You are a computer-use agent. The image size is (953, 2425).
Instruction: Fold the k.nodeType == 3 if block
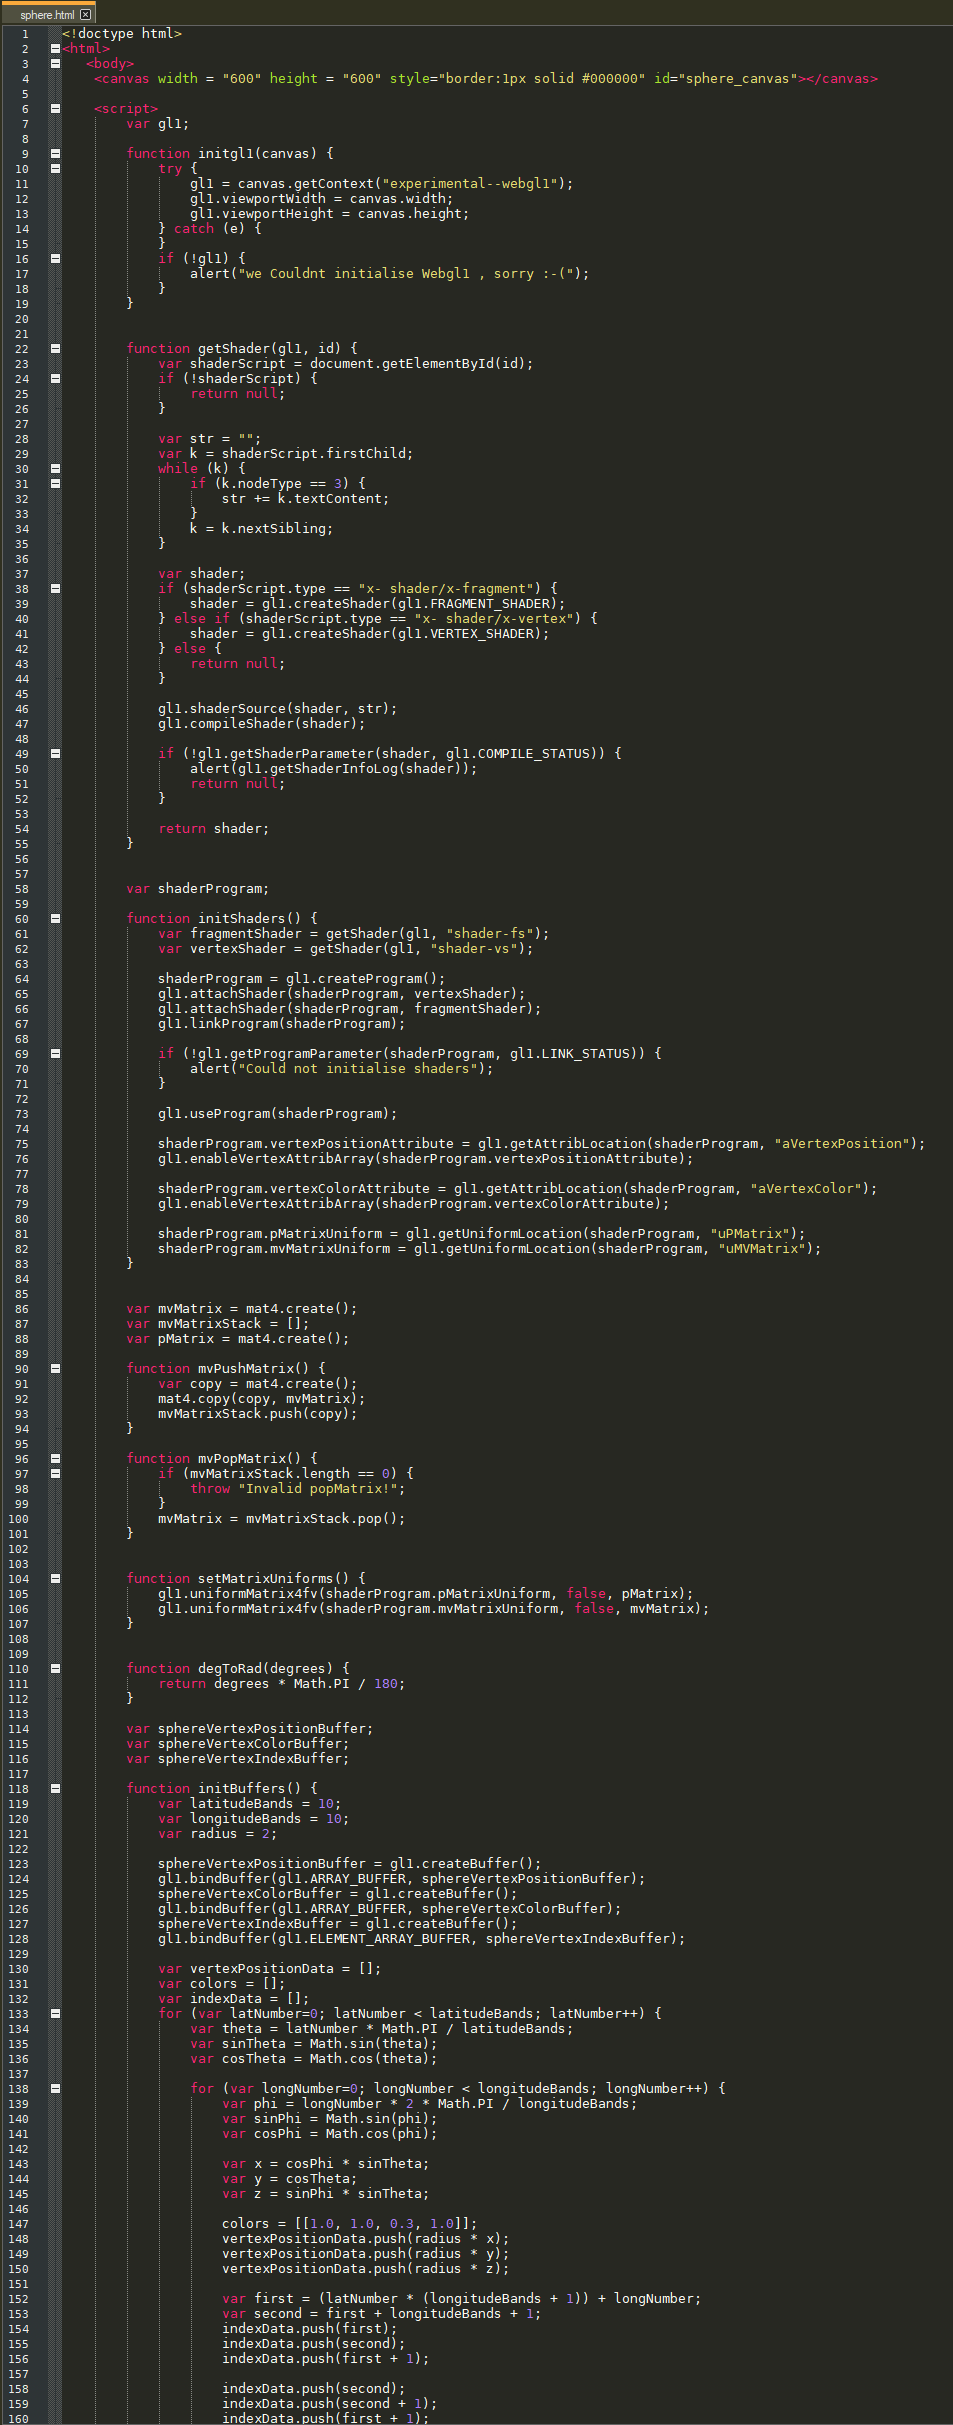pyautogui.click(x=55, y=483)
